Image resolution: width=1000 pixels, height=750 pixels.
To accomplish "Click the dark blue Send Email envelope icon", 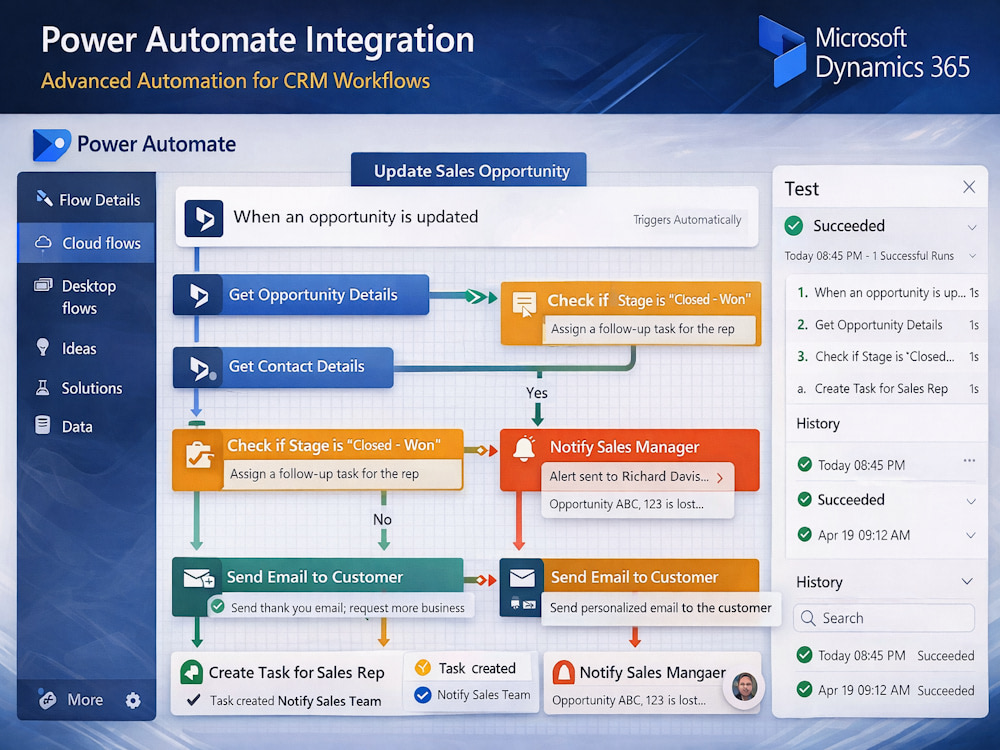I will click(522, 578).
